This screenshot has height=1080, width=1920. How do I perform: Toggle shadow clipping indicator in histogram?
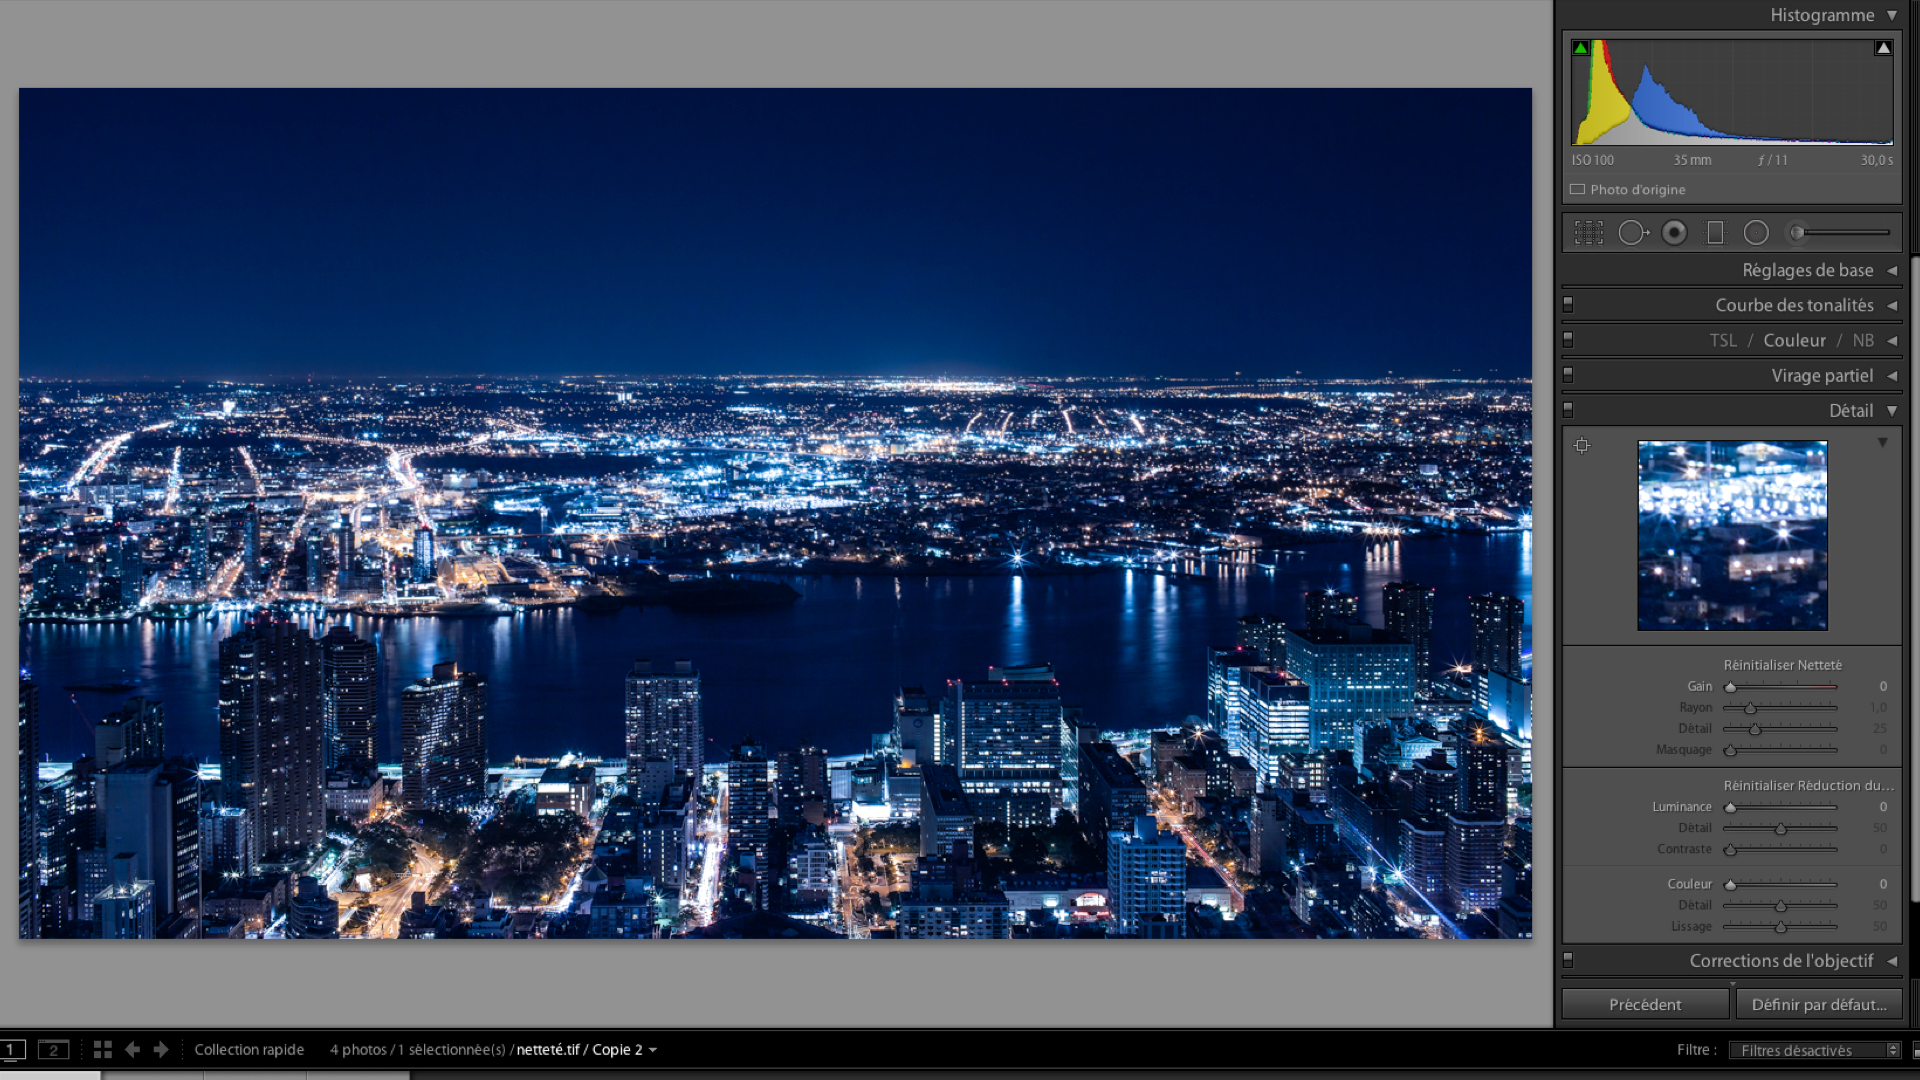click(1581, 48)
